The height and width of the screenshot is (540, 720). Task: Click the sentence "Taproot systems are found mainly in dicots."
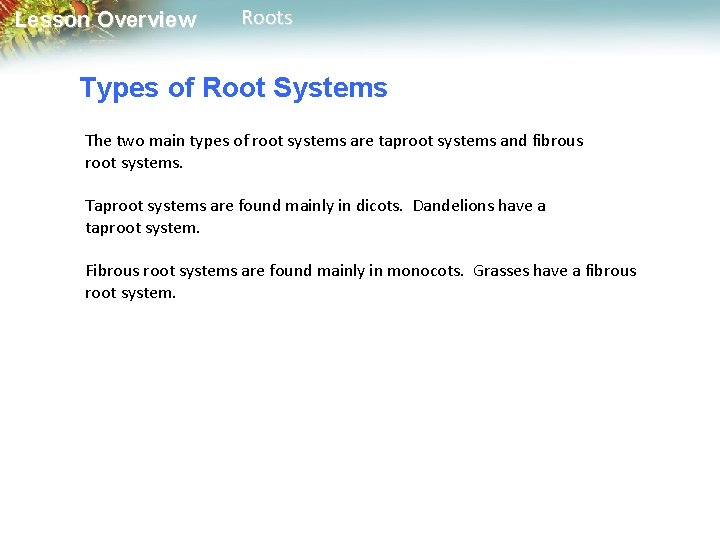pyautogui.click(x=244, y=206)
